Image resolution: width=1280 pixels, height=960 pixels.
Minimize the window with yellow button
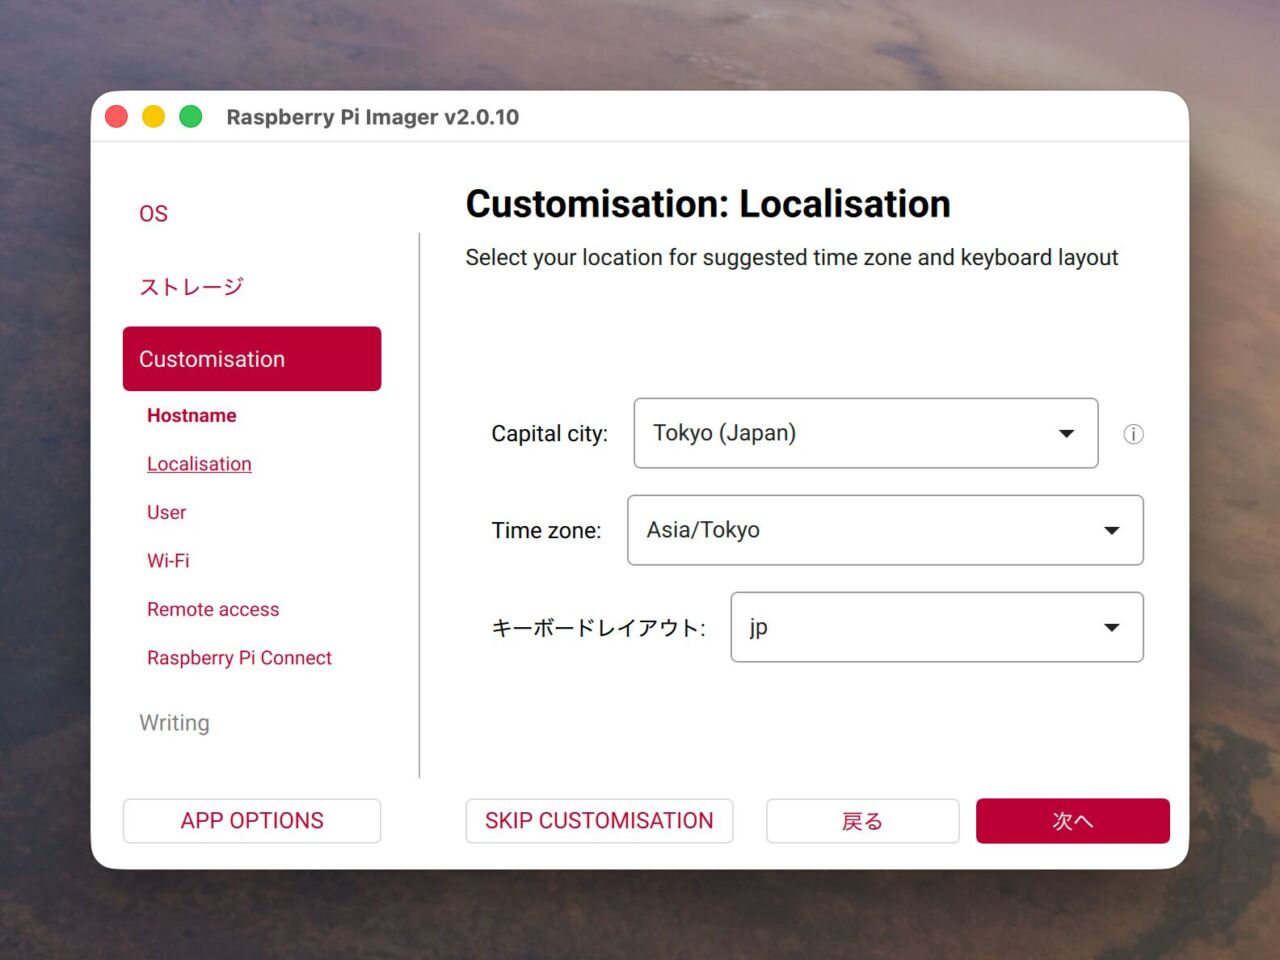click(154, 117)
